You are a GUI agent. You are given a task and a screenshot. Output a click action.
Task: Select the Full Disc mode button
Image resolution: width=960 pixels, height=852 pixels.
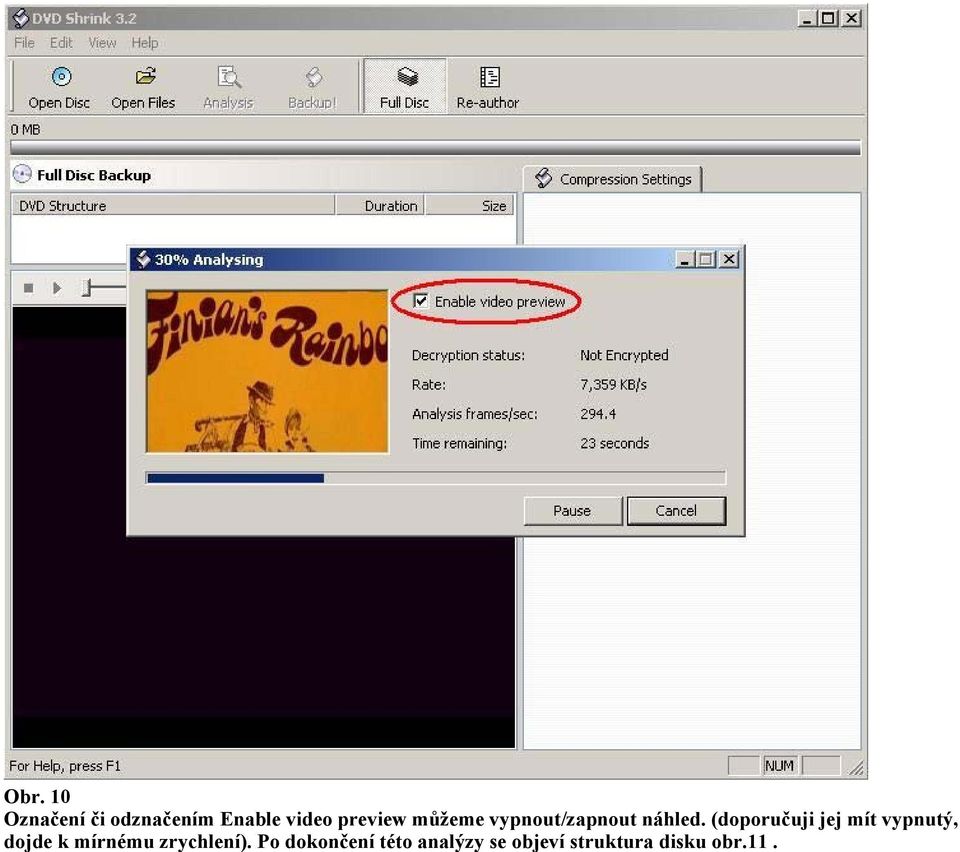pos(405,86)
